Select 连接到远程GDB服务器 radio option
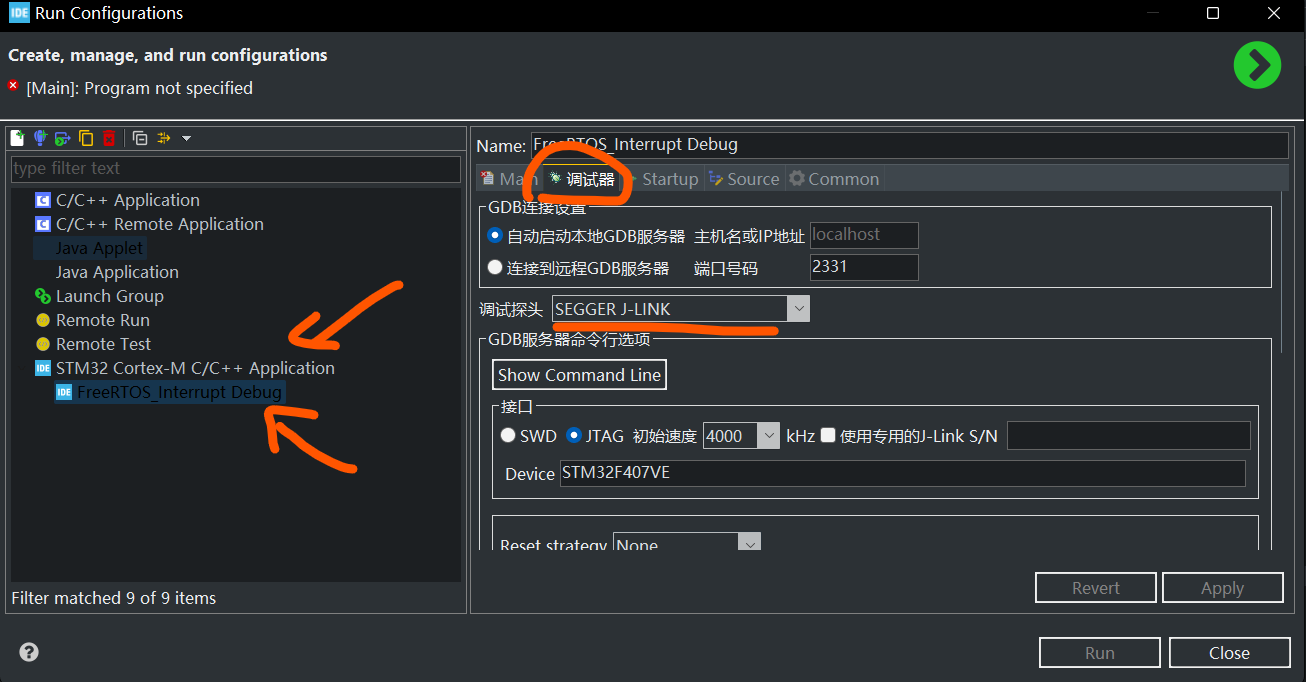 click(x=495, y=268)
